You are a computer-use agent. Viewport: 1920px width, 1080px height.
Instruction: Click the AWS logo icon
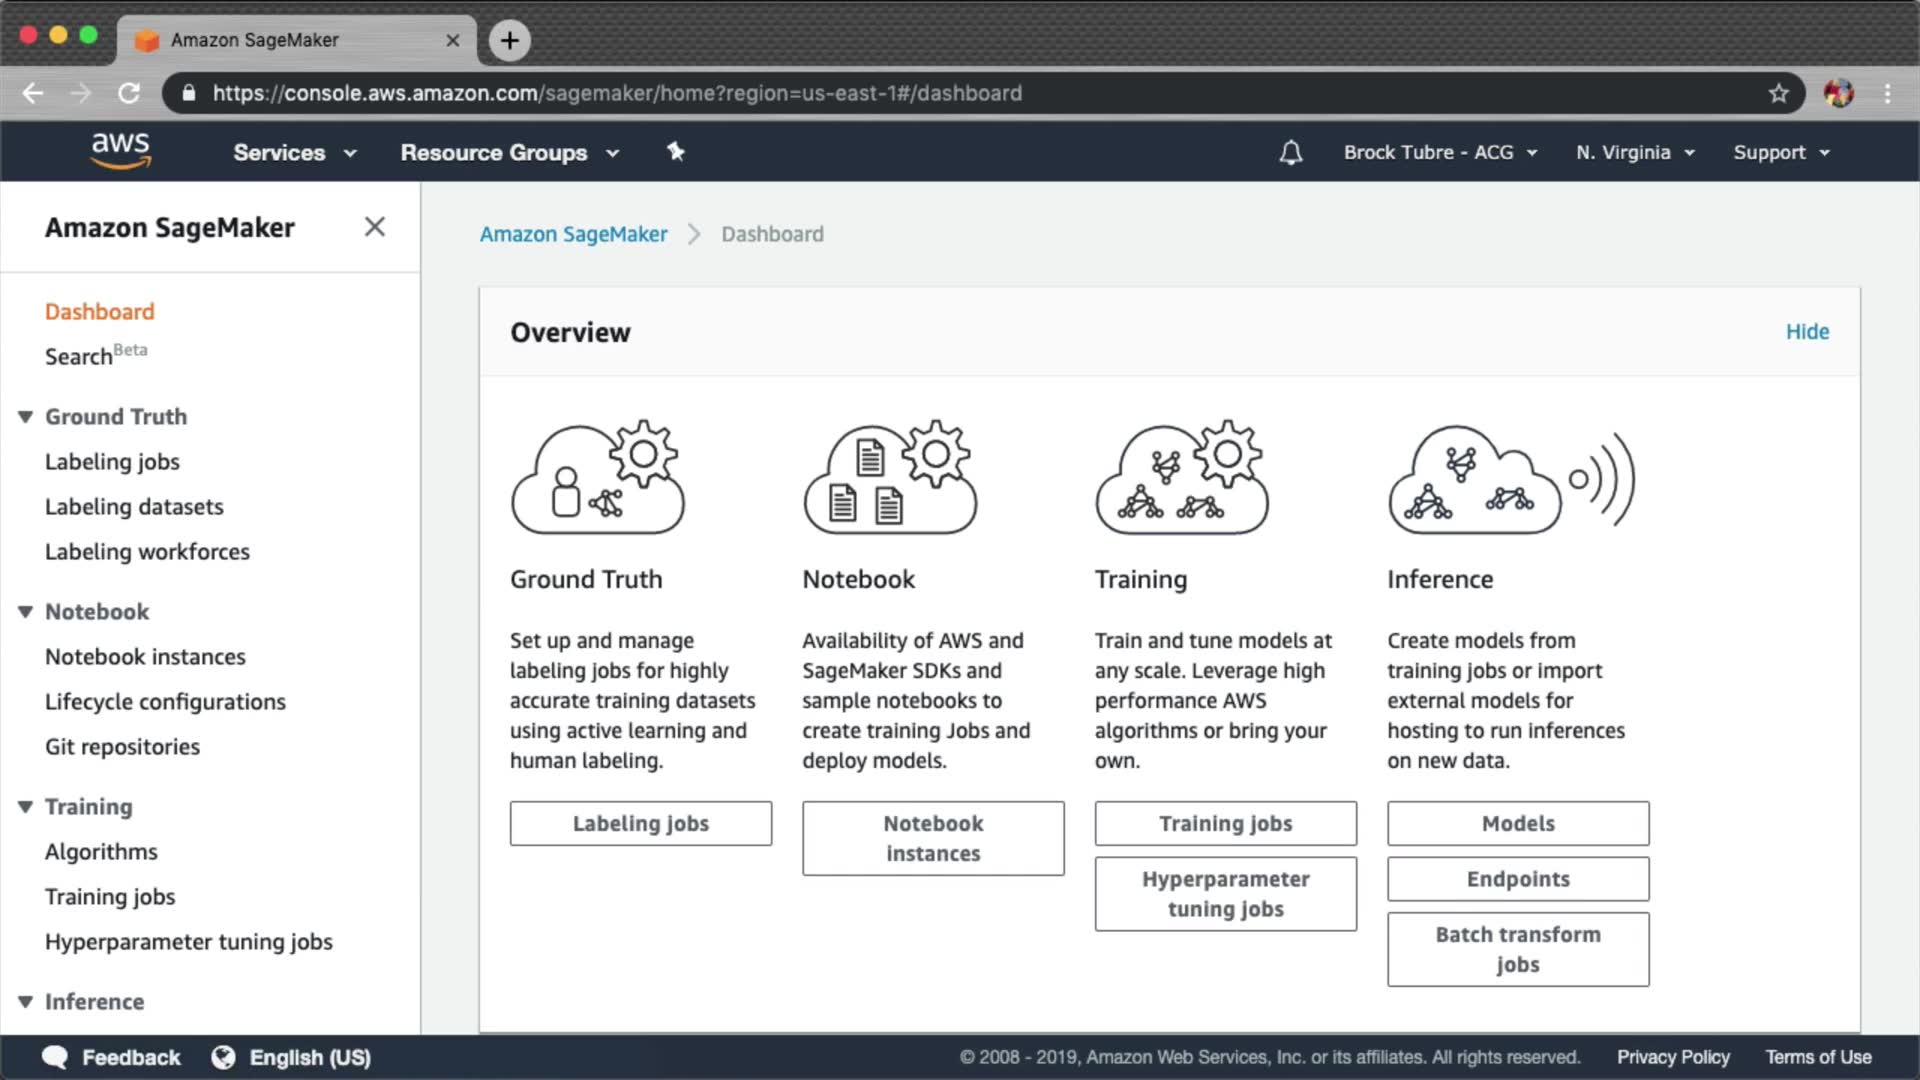(120, 151)
